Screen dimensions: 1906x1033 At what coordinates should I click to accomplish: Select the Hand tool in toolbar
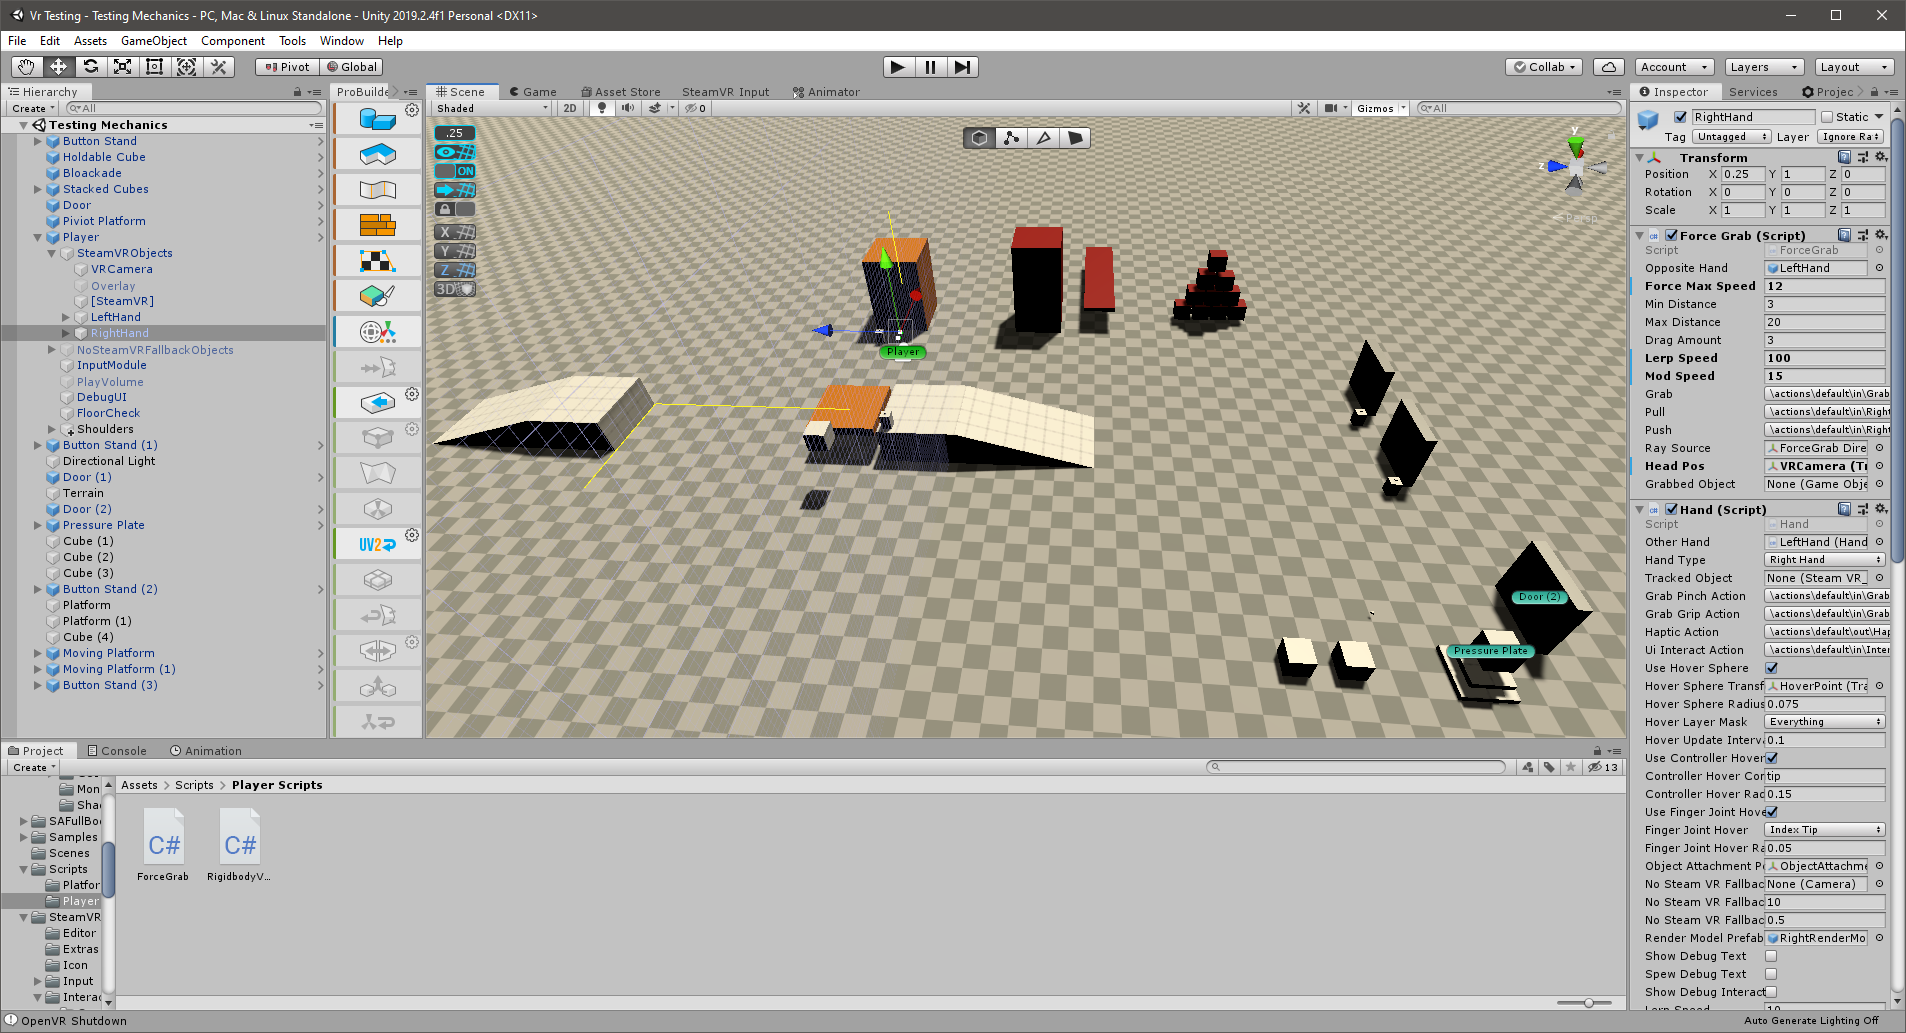[26, 67]
